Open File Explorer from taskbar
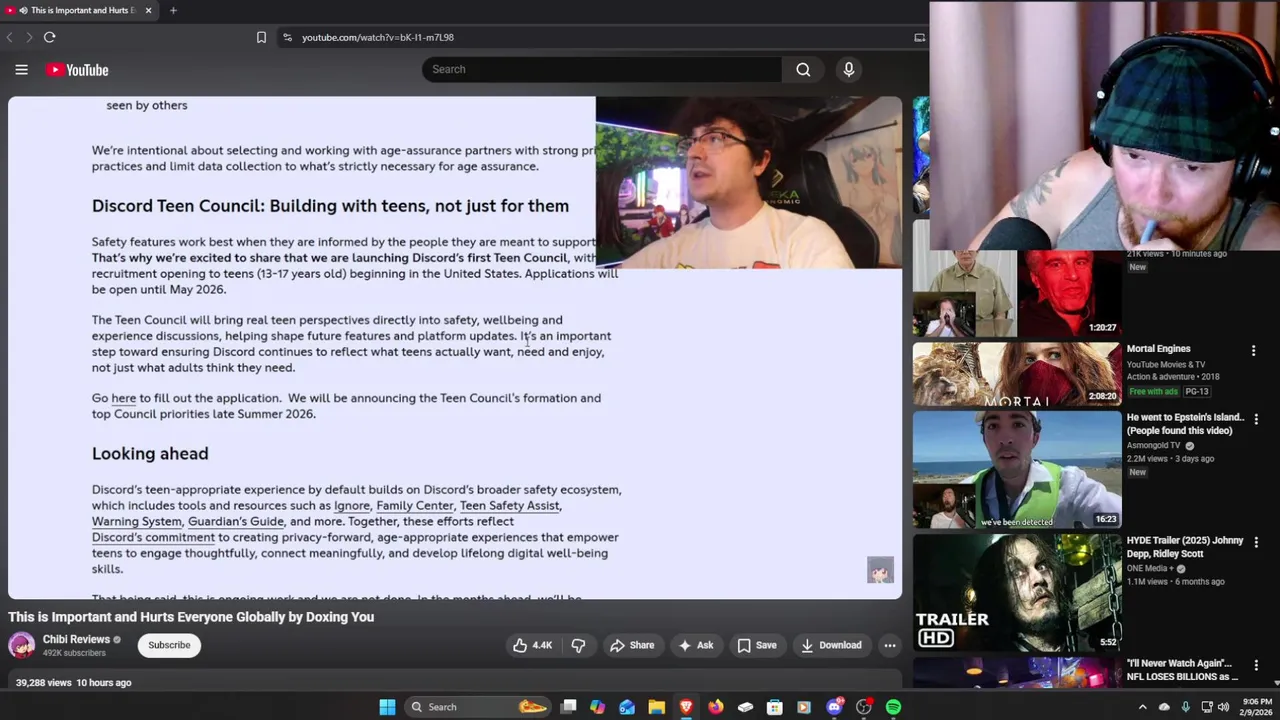Image resolution: width=1280 pixels, height=720 pixels. [656, 707]
